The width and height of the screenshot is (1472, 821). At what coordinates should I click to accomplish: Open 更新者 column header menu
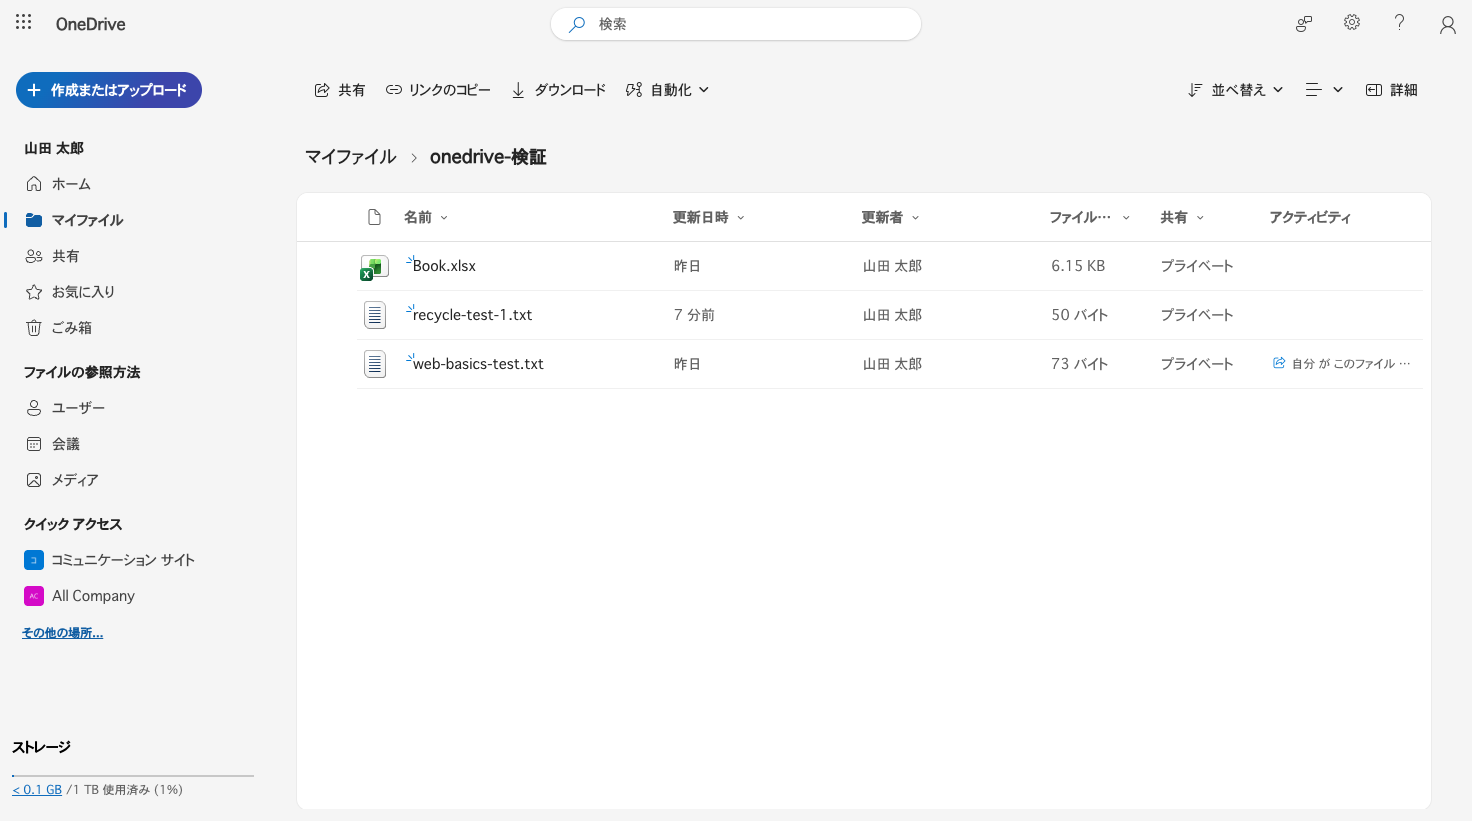(x=891, y=217)
